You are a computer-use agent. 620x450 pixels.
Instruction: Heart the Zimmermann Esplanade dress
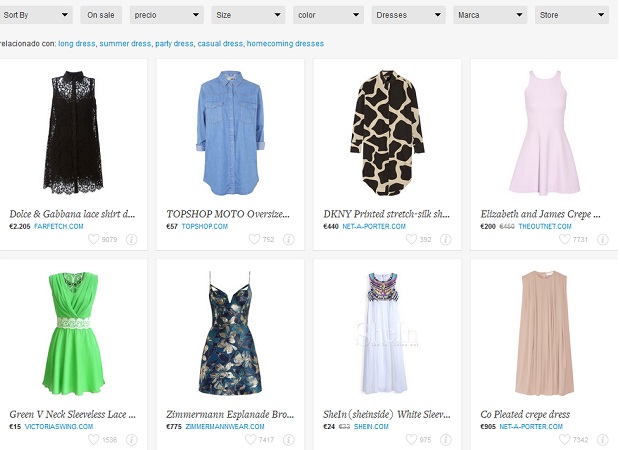[x=251, y=439]
